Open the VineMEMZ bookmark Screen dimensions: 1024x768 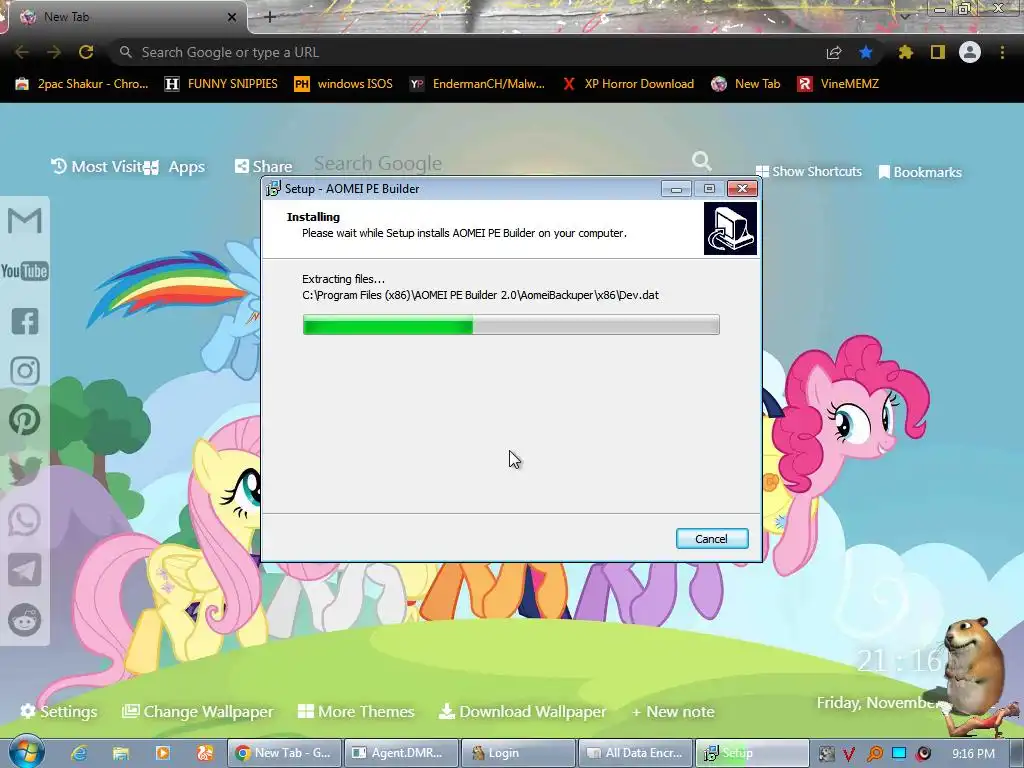838,84
